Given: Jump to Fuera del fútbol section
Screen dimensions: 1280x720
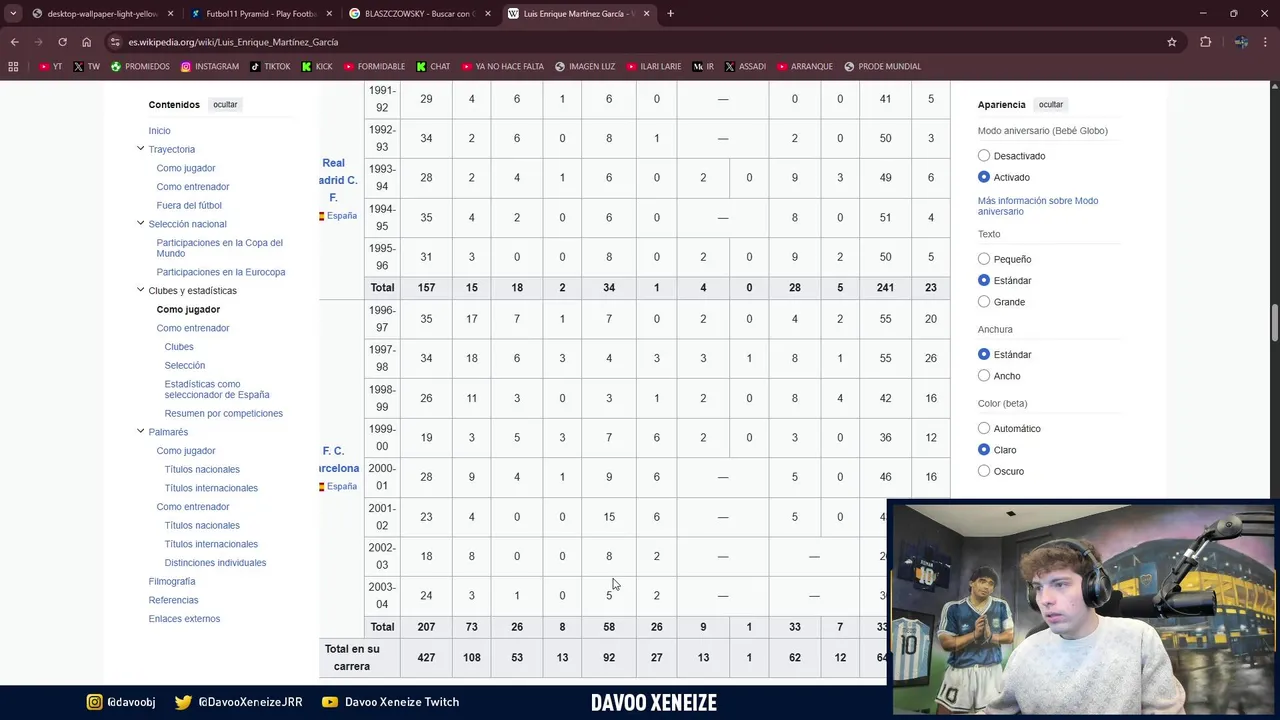Looking at the screenshot, I should [x=189, y=206].
